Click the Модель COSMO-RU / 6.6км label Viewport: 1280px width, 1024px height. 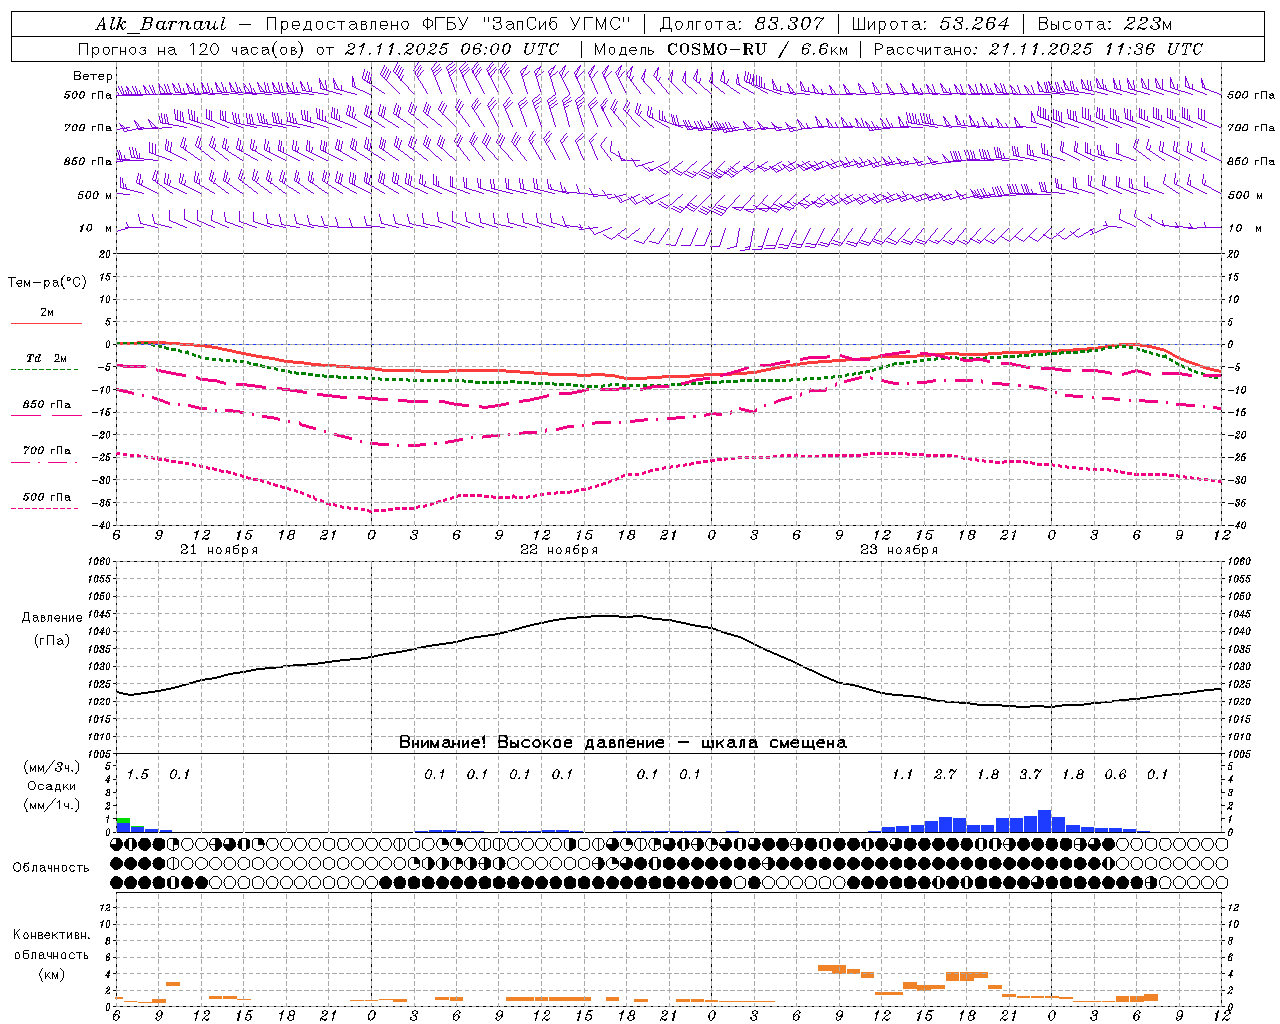coord(721,49)
